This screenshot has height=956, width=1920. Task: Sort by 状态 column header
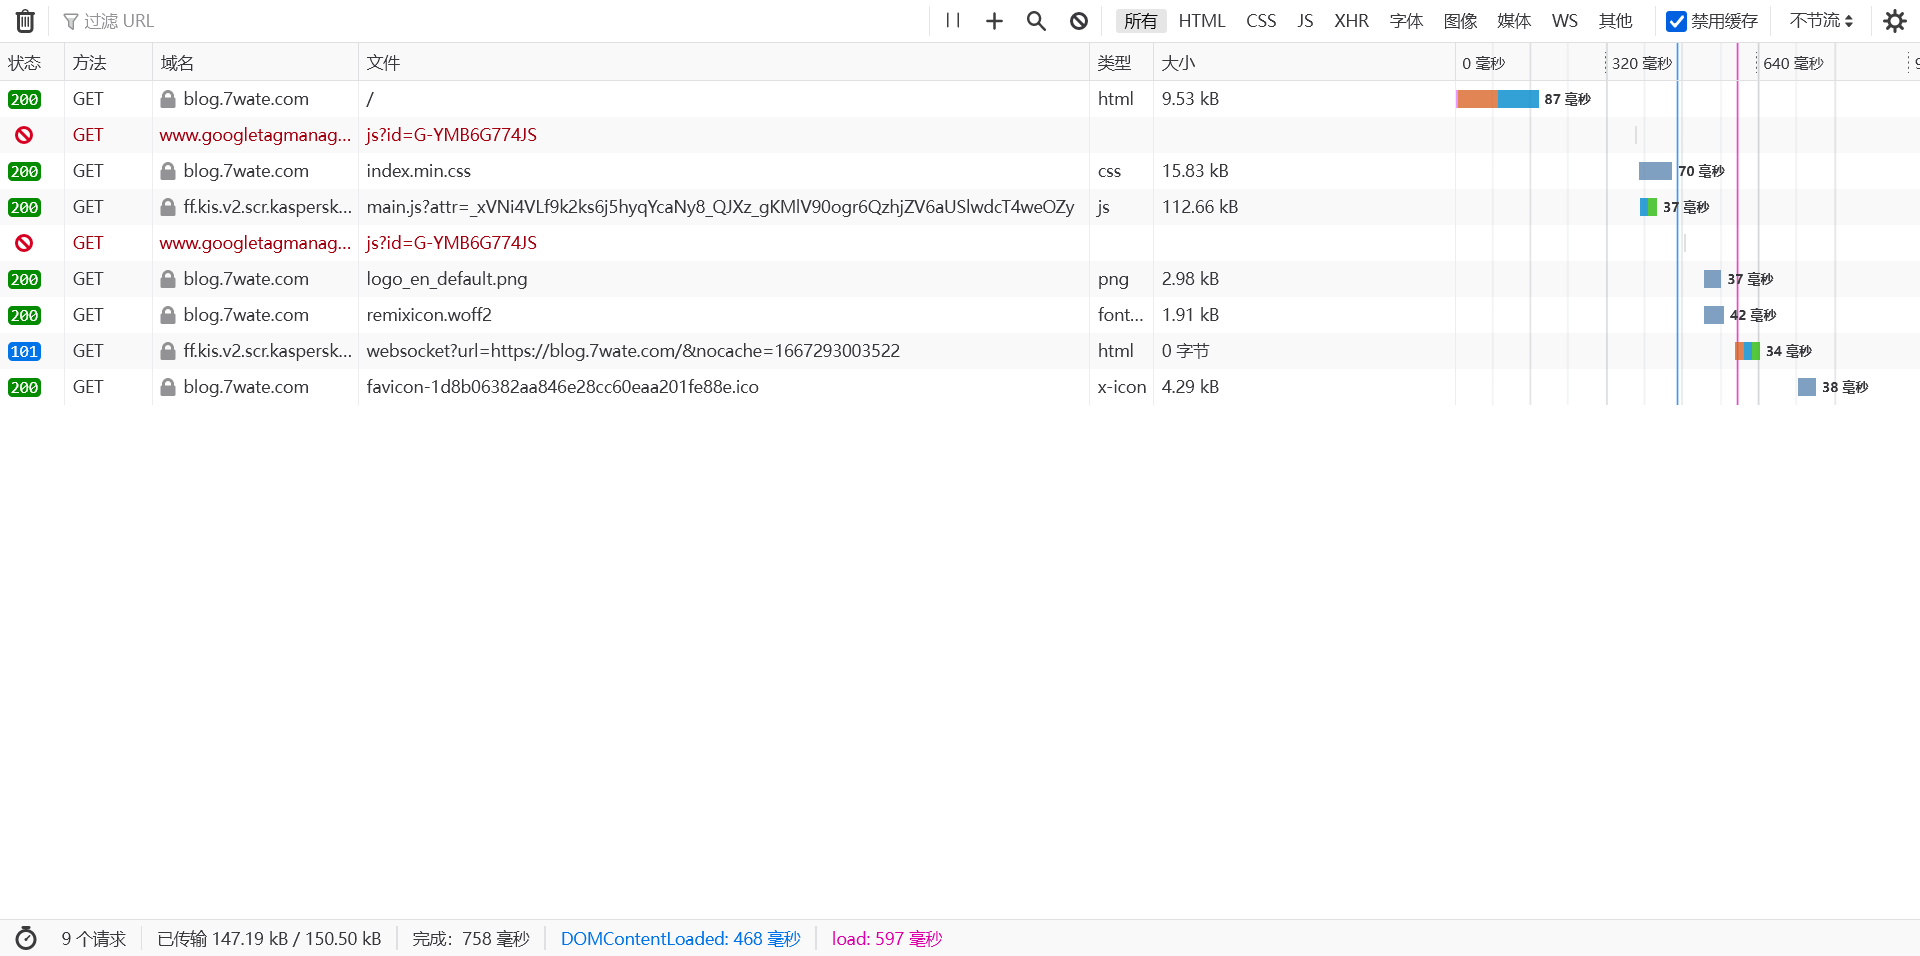coord(25,63)
